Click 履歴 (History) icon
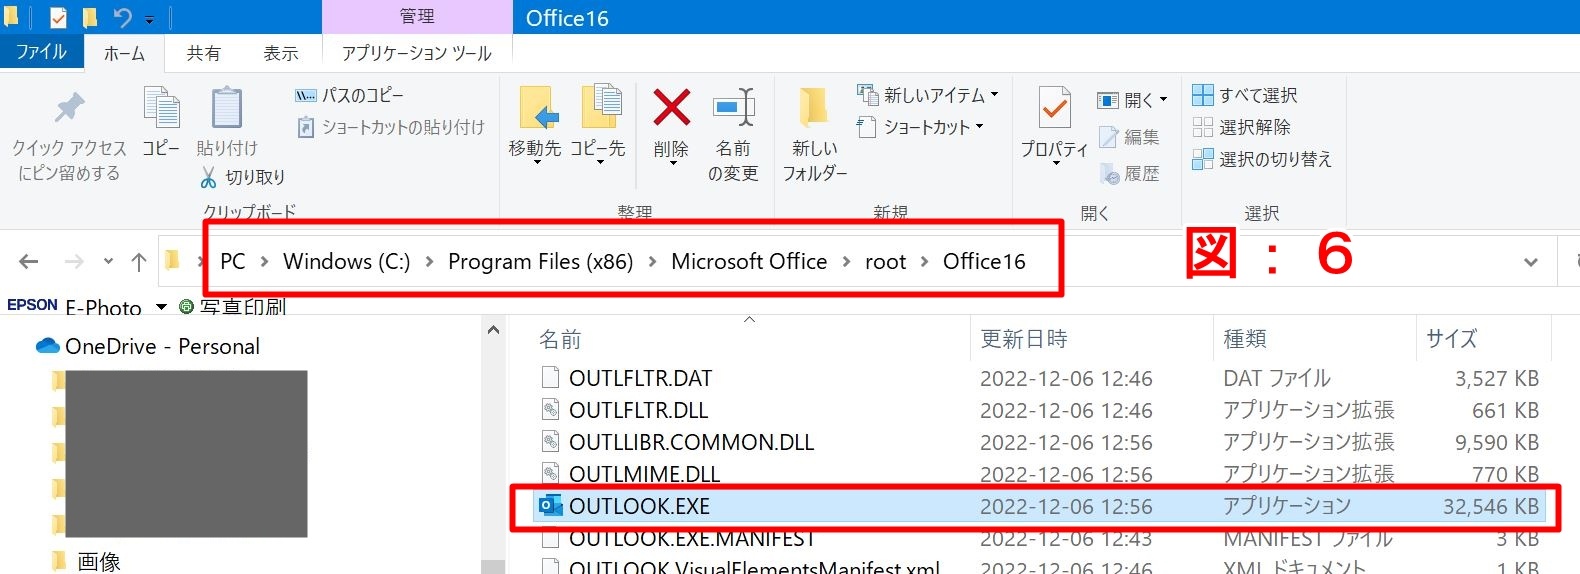Image resolution: width=1580 pixels, height=574 pixels. (x=1109, y=174)
